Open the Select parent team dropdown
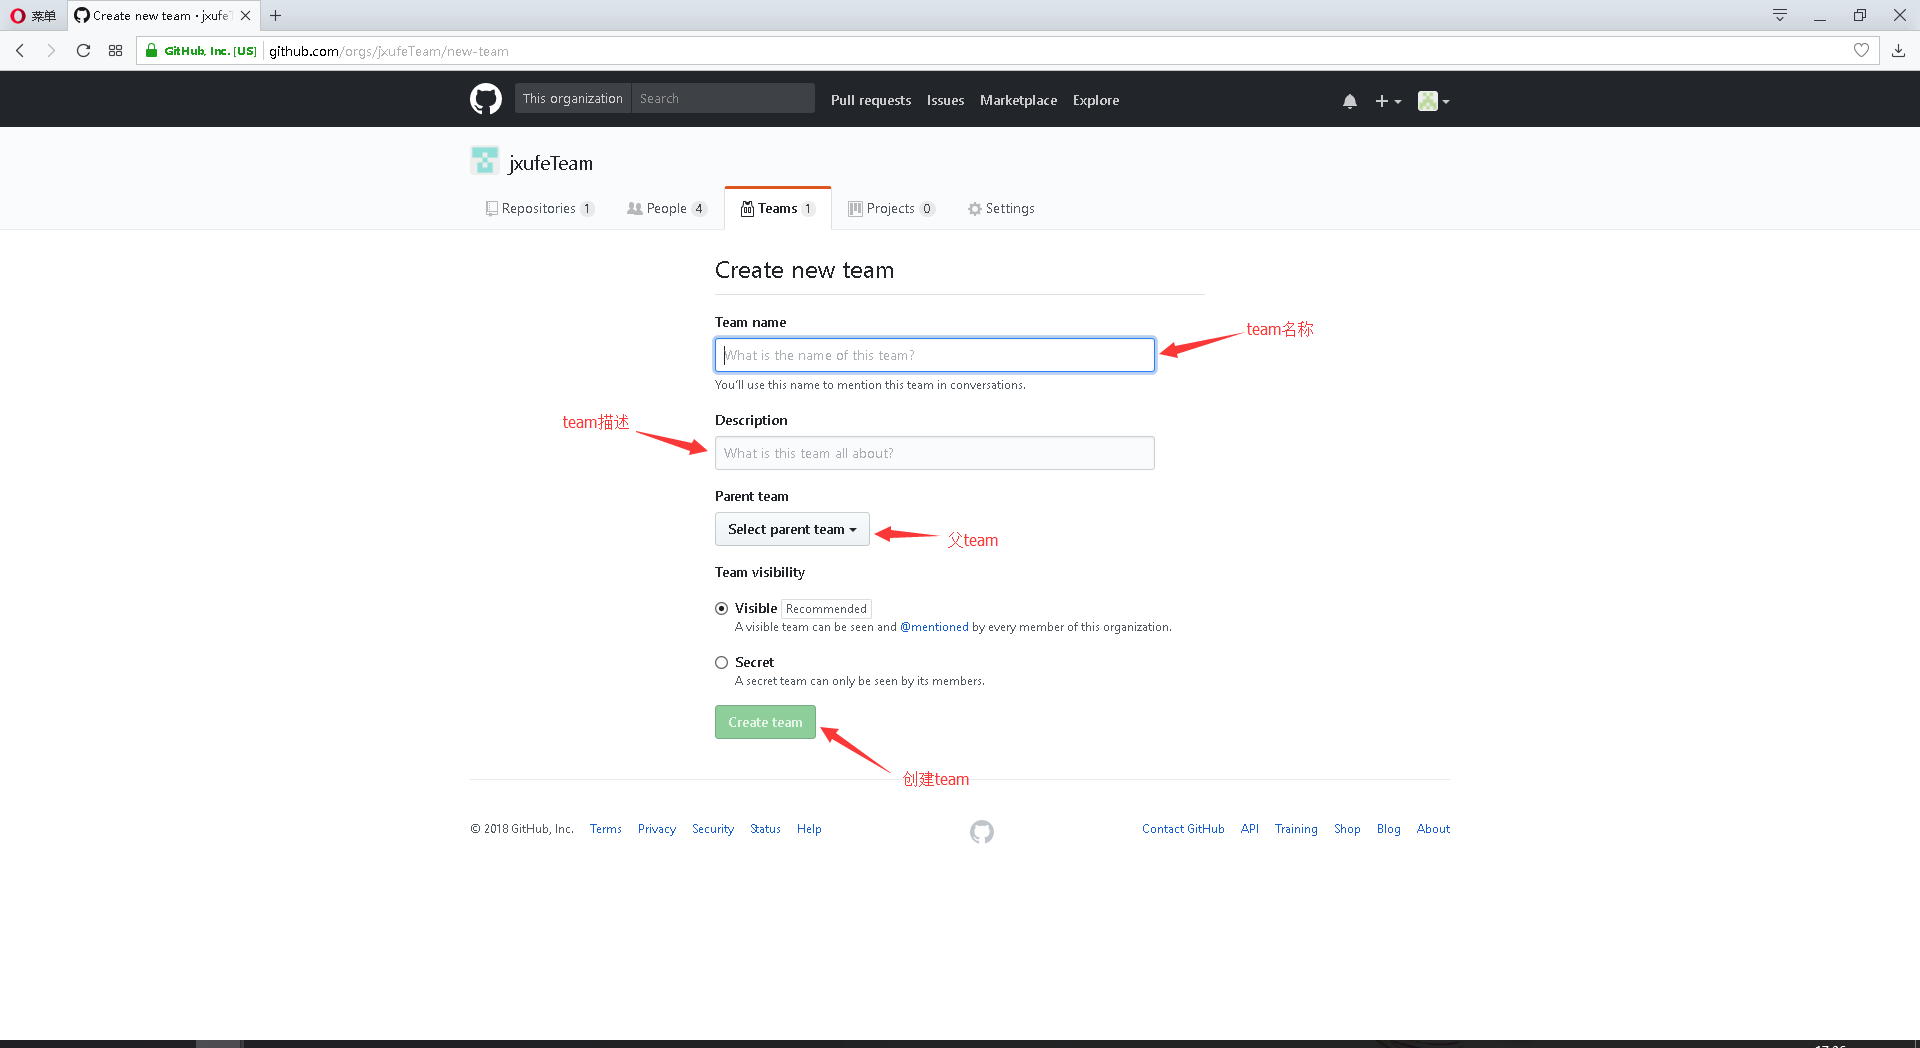 (791, 529)
